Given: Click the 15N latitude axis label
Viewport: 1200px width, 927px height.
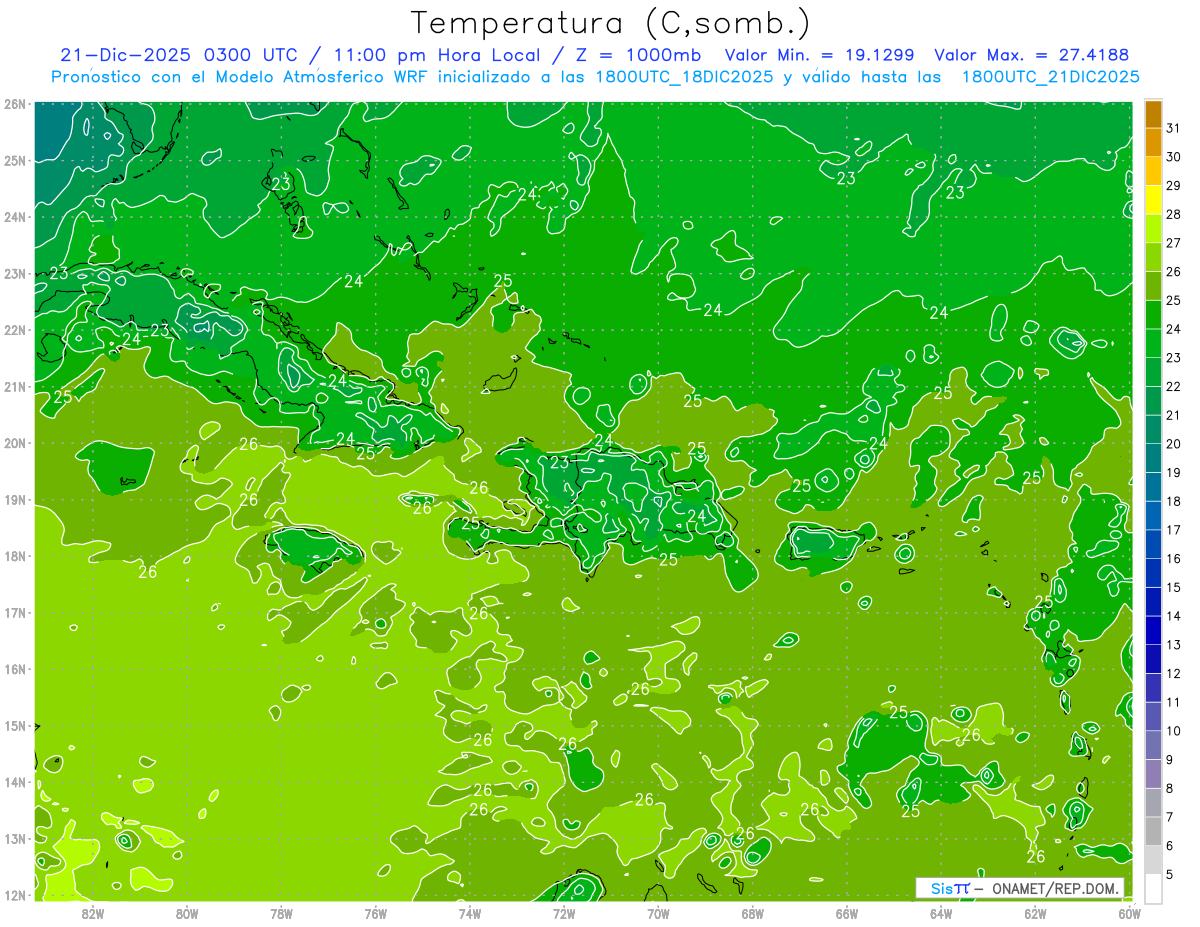Looking at the screenshot, I should click(x=15, y=725).
